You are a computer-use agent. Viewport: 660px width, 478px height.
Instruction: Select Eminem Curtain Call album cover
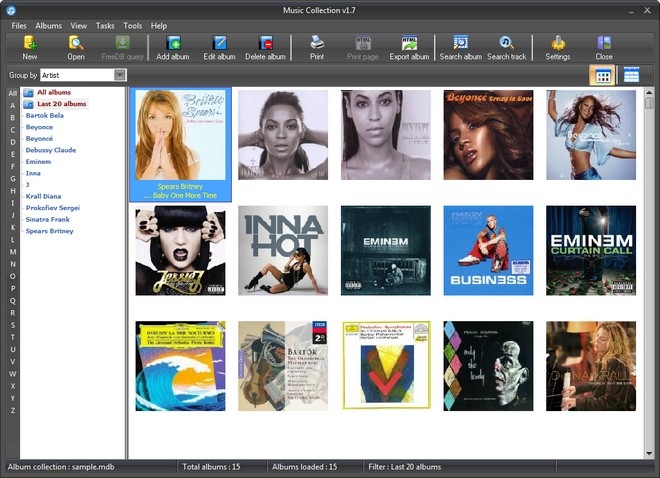591,250
